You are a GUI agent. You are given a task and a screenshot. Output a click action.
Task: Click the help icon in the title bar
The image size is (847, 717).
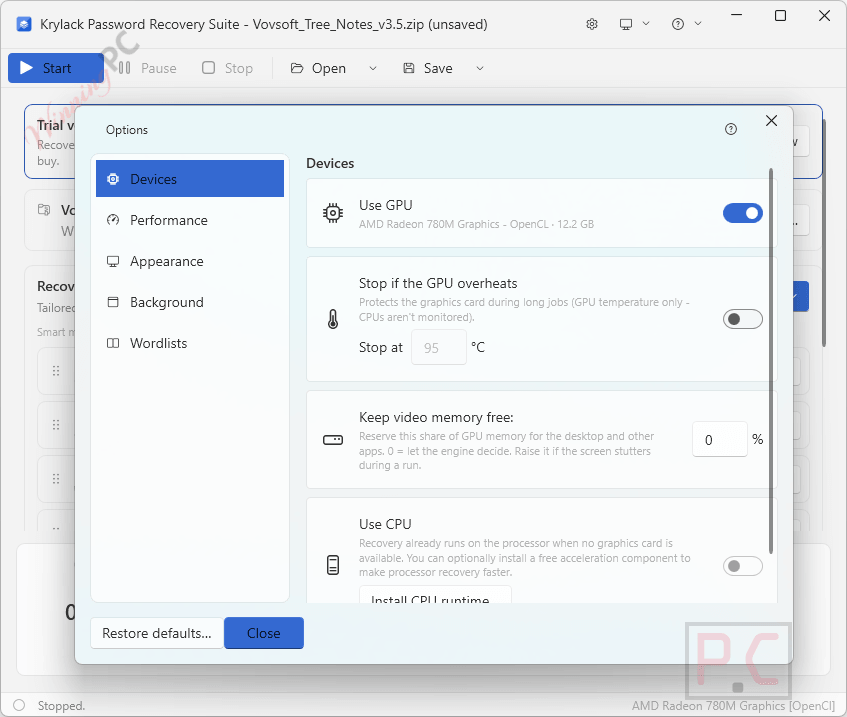pos(677,24)
